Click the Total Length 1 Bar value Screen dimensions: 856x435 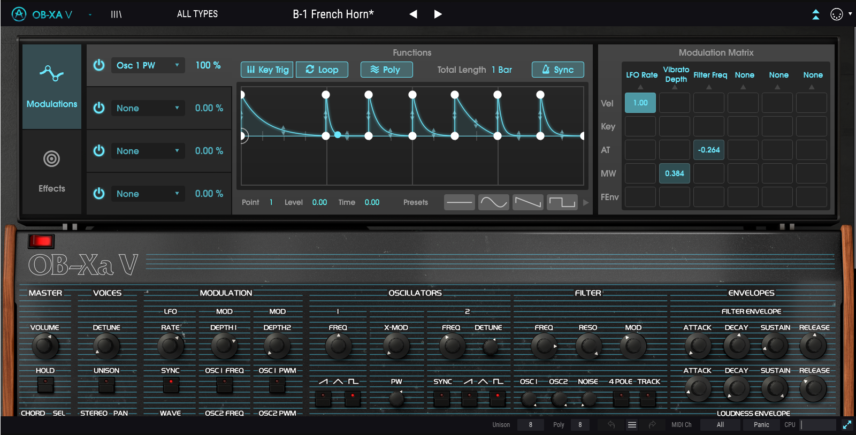pyautogui.click(x=502, y=70)
